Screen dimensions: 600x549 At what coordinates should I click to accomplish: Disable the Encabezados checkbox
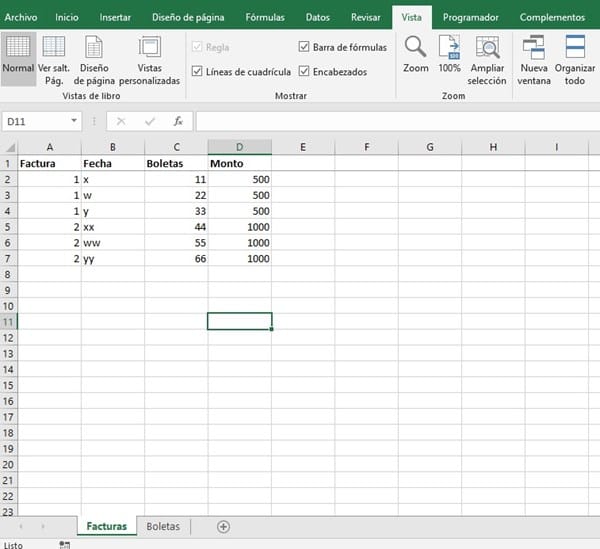304,72
